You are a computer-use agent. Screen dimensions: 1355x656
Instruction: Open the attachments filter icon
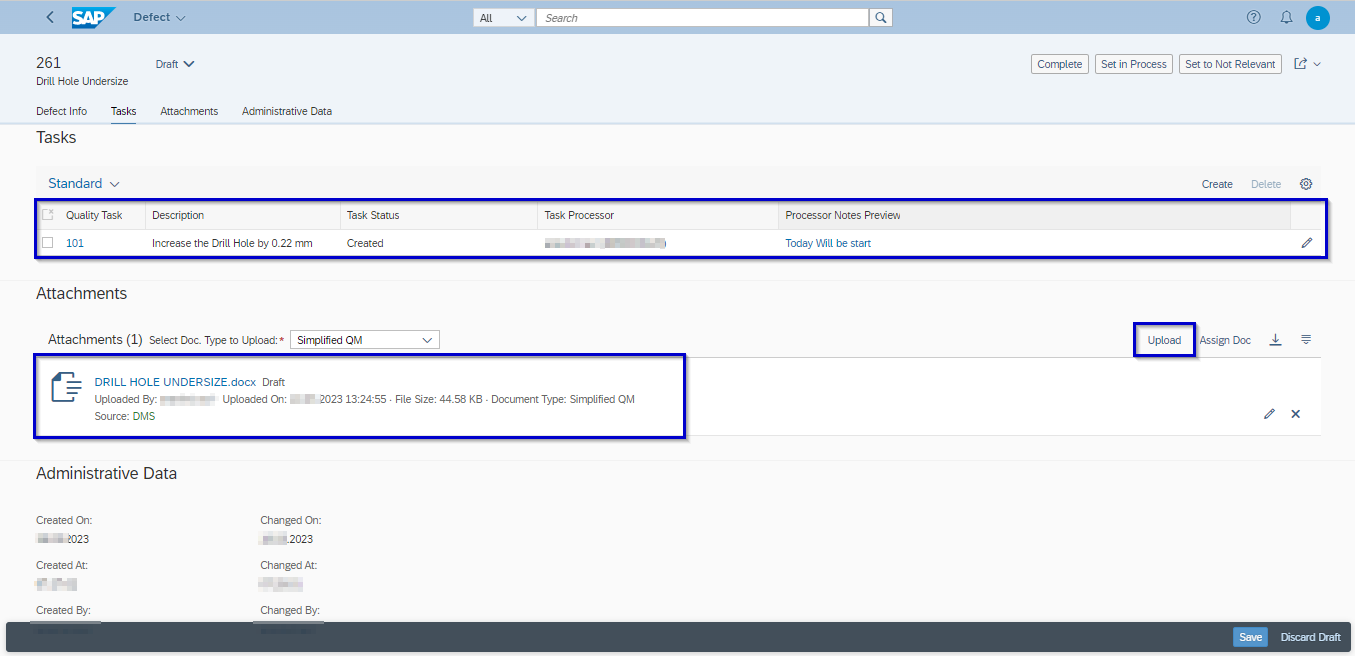1306,339
